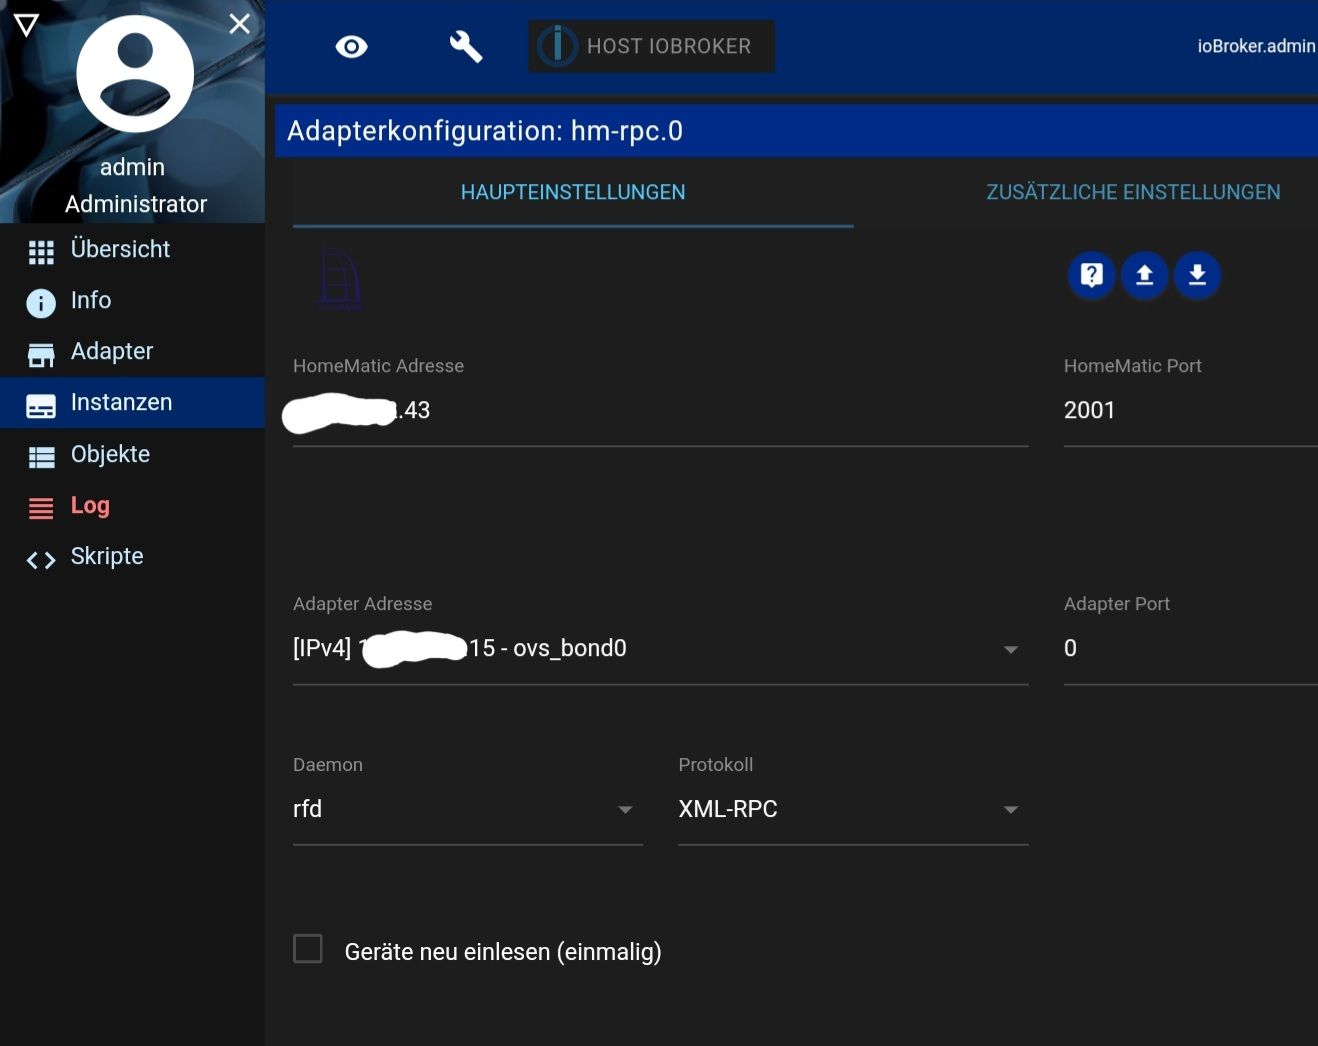1318x1046 pixels.
Task: Click the Übersicht grid icon
Action: [41, 252]
